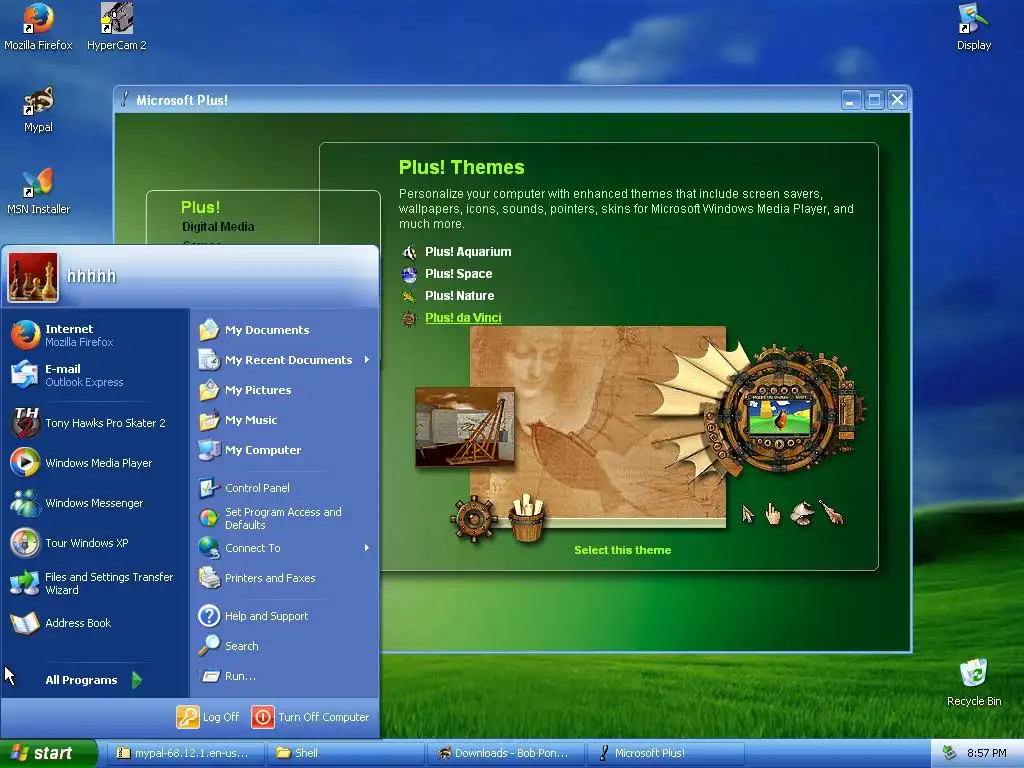Select Plus! da Vinci theme link
1024x768 pixels.
(x=463, y=317)
